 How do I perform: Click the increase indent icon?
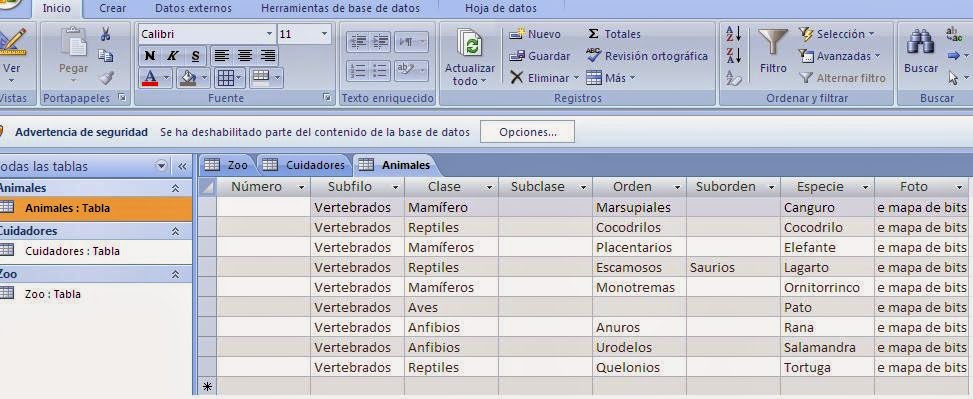[x=380, y=42]
